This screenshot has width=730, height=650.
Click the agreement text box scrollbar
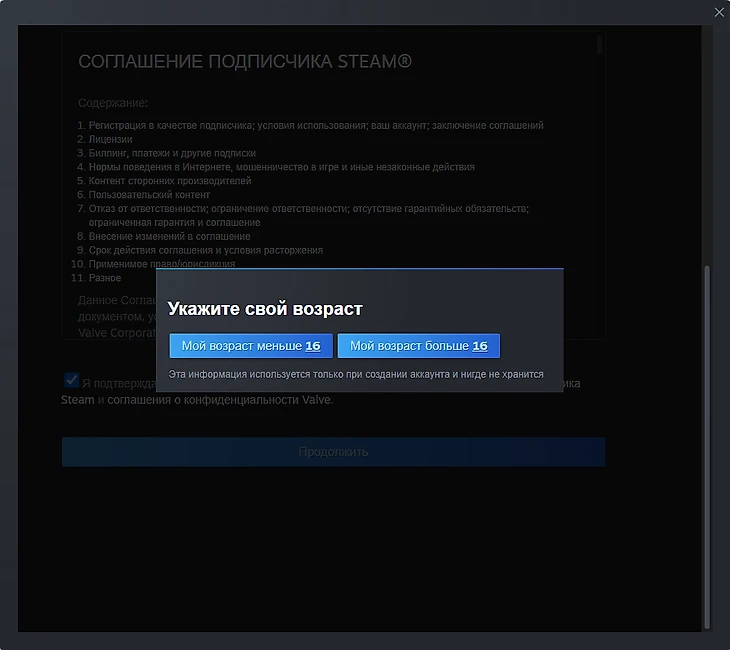tap(600, 44)
